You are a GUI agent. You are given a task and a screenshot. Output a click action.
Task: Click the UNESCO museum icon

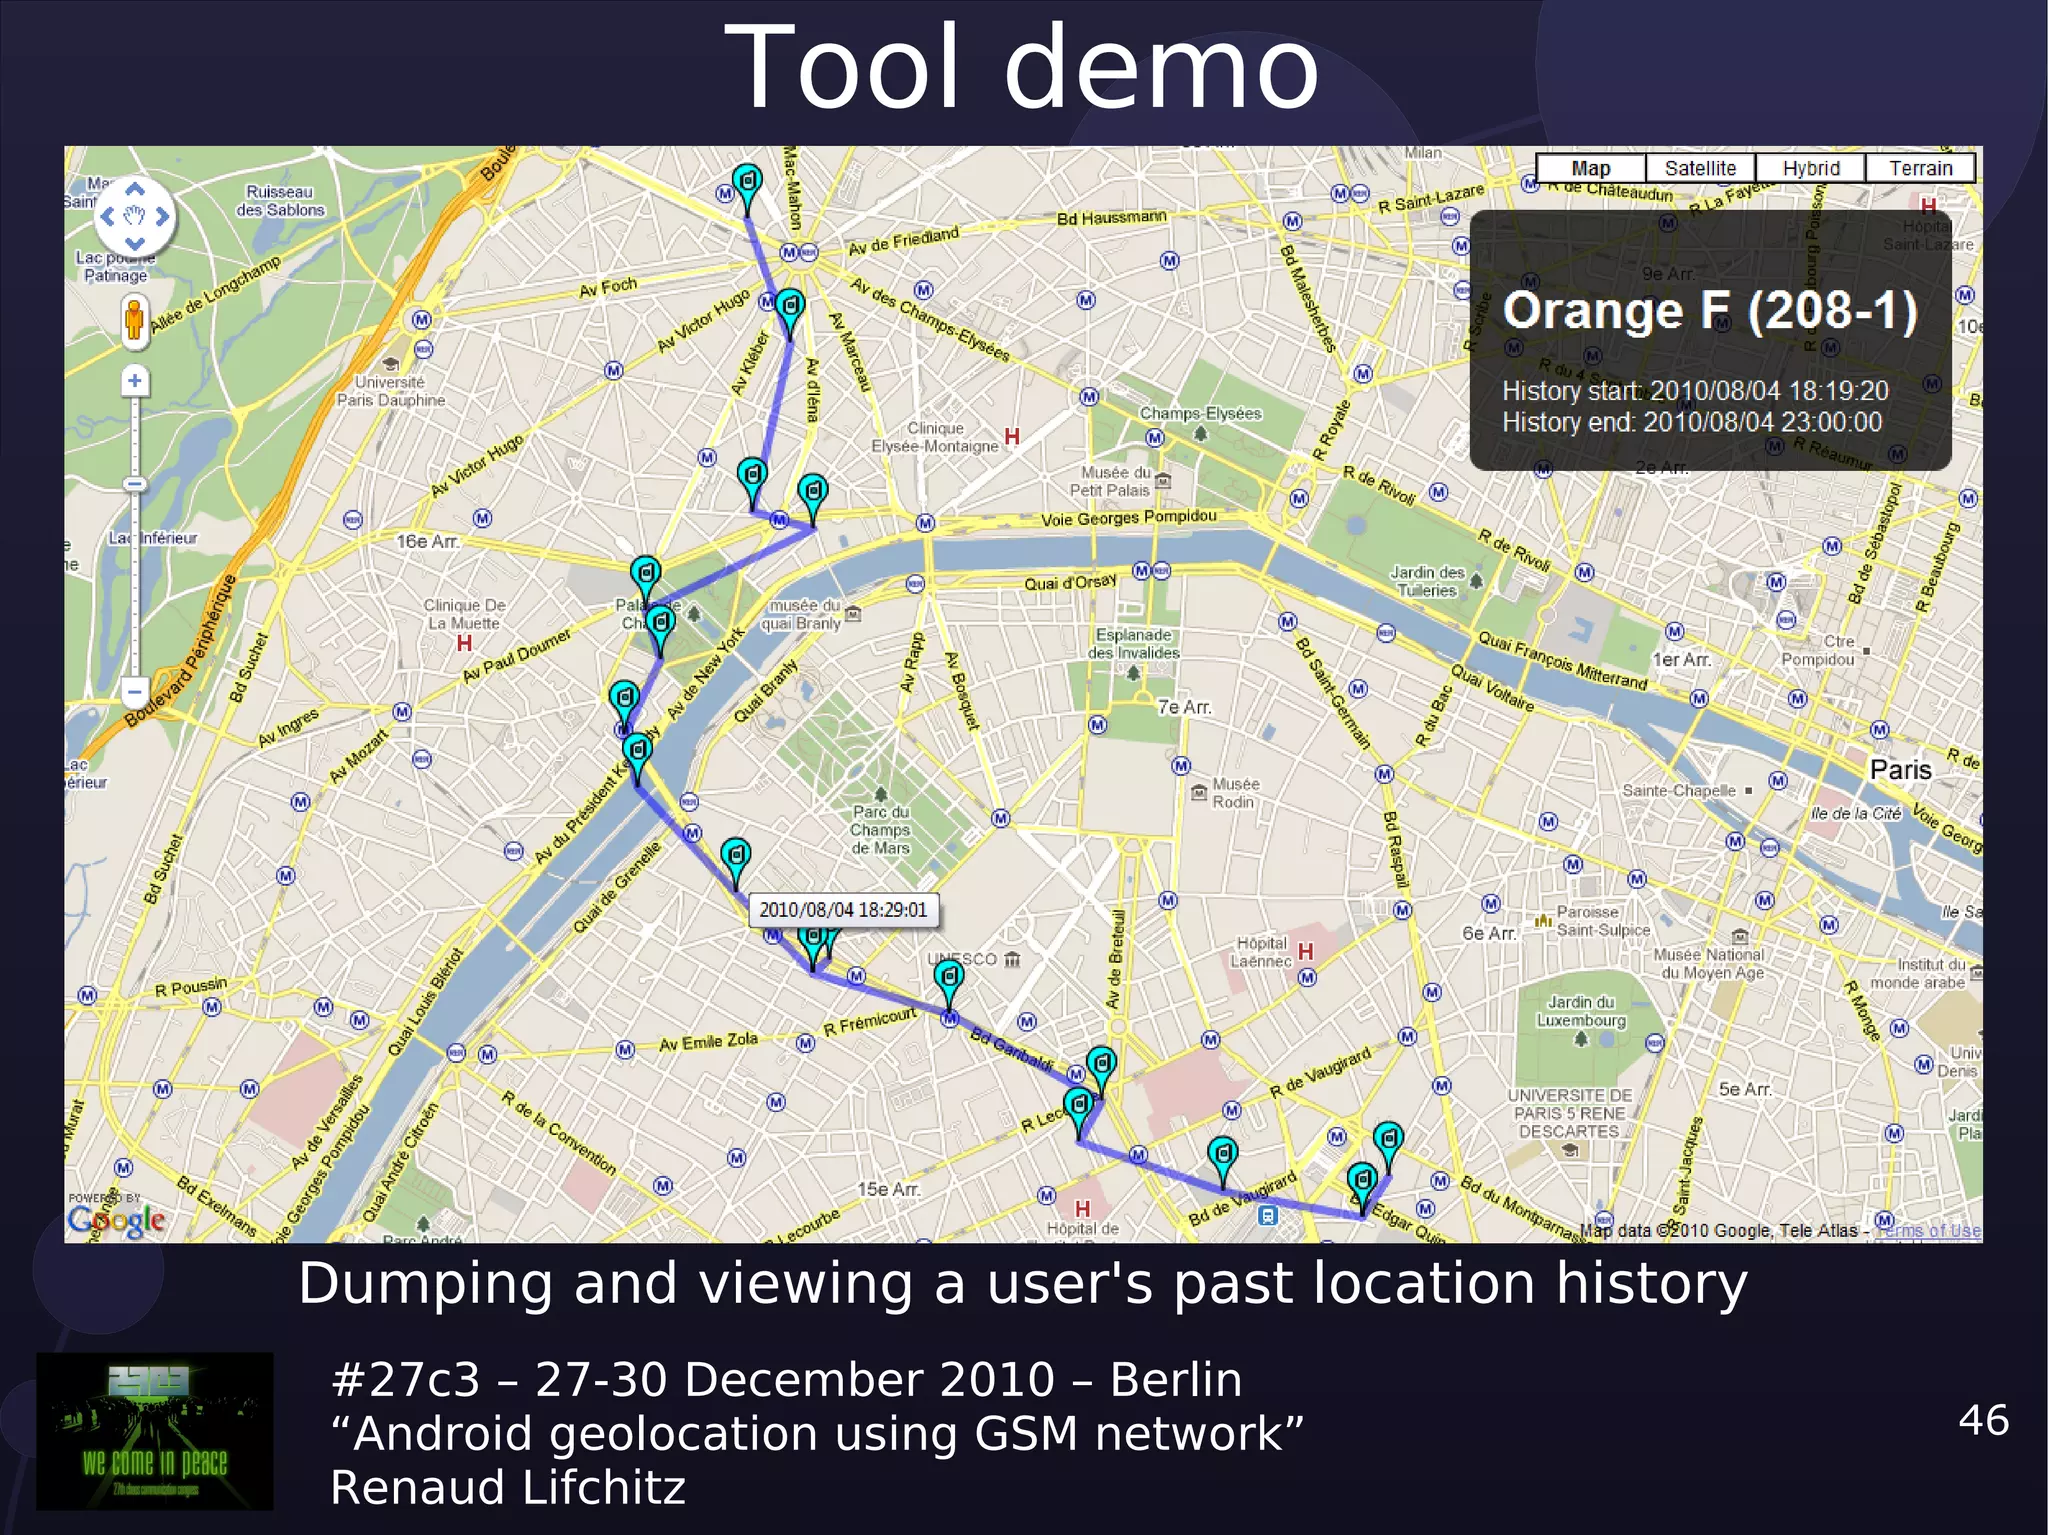point(1012,960)
